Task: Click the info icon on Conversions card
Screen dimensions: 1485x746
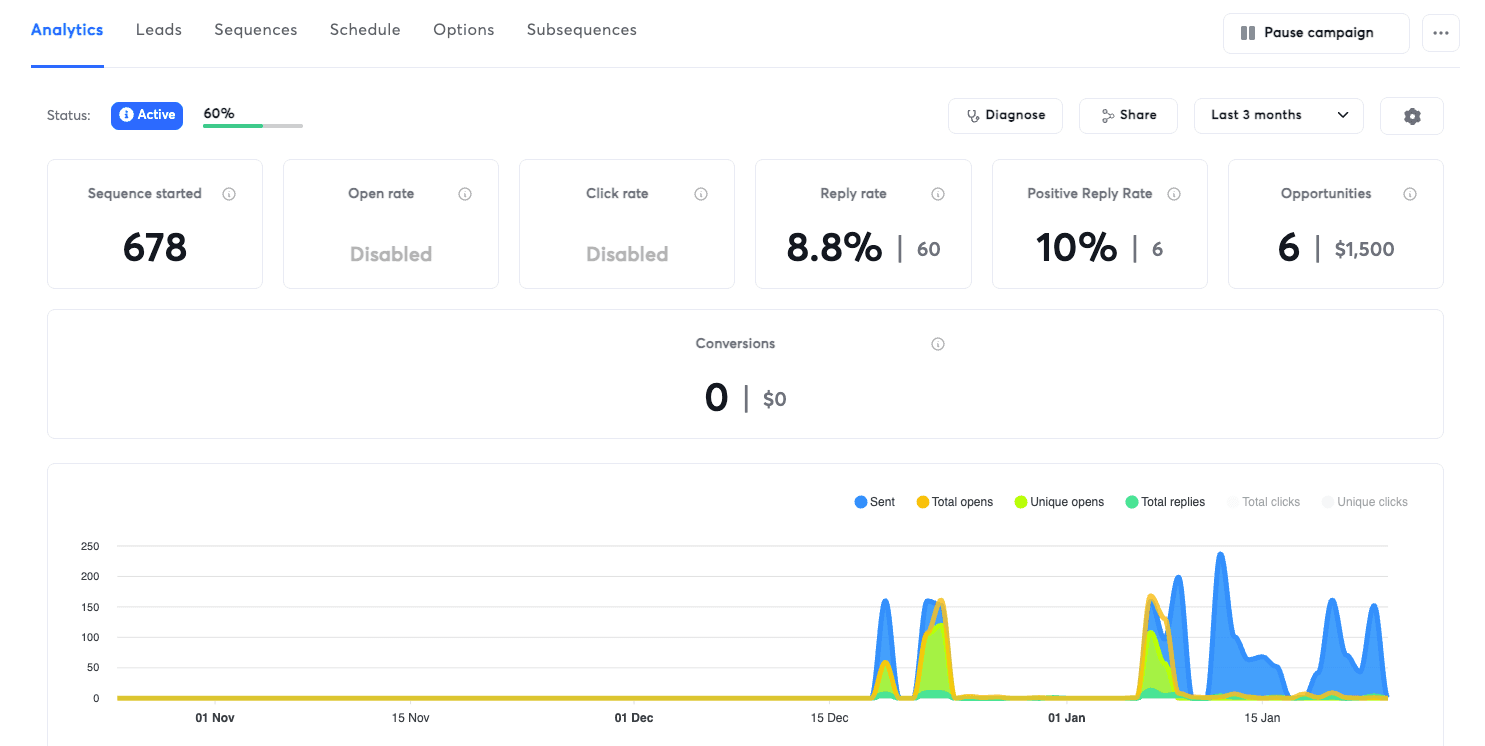Action: point(938,344)
